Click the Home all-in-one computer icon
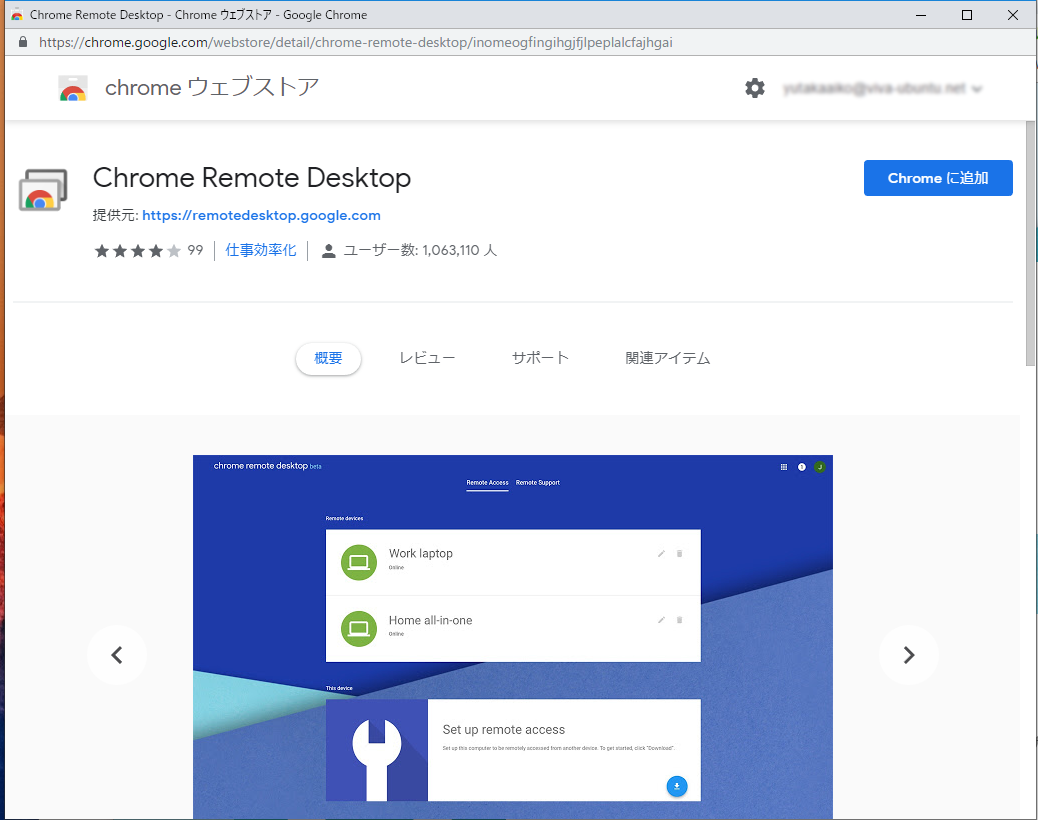 click(359, 629)
